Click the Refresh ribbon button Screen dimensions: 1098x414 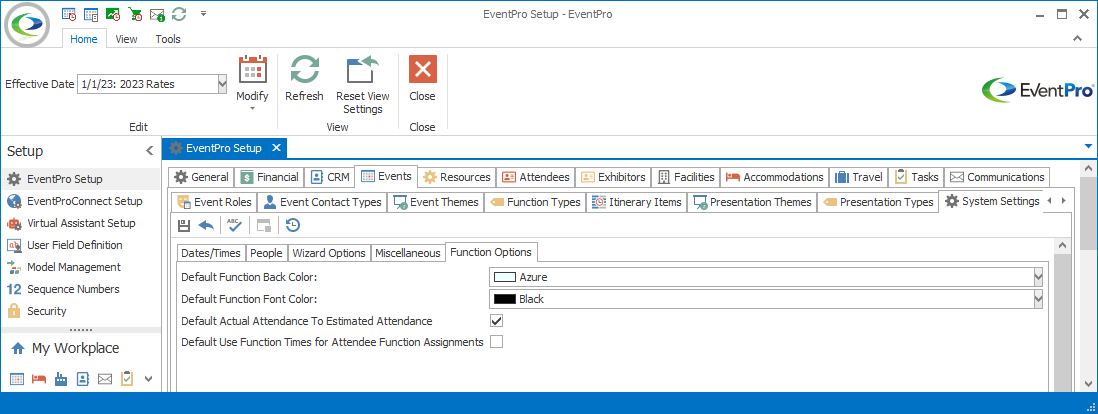click(305, 79)
